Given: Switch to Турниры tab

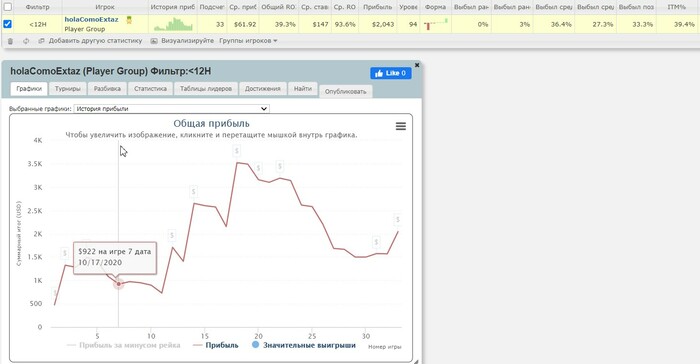Looking at the screenshot, I should click(67, 88).
